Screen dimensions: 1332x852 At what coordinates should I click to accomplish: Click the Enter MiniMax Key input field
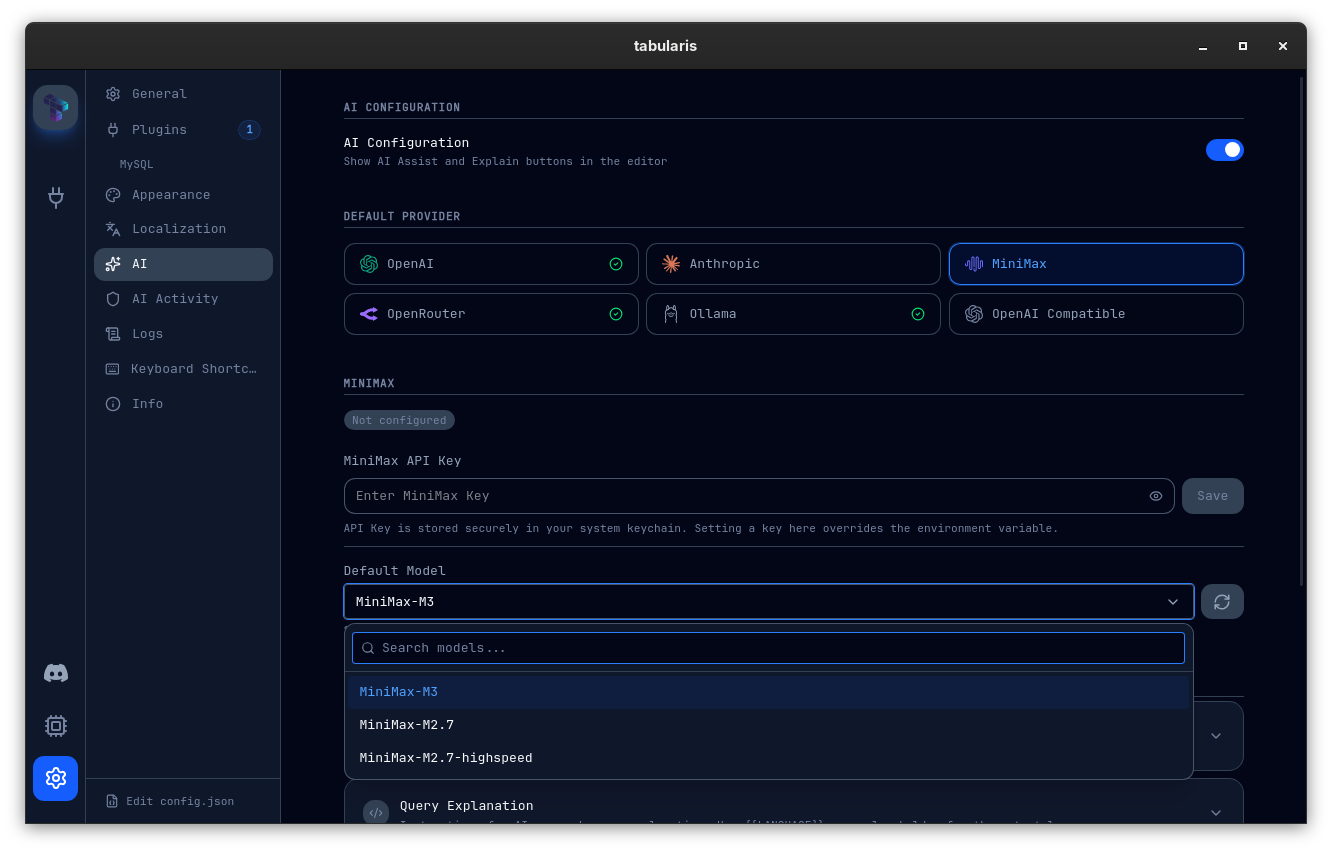click(x=758, y=496)
